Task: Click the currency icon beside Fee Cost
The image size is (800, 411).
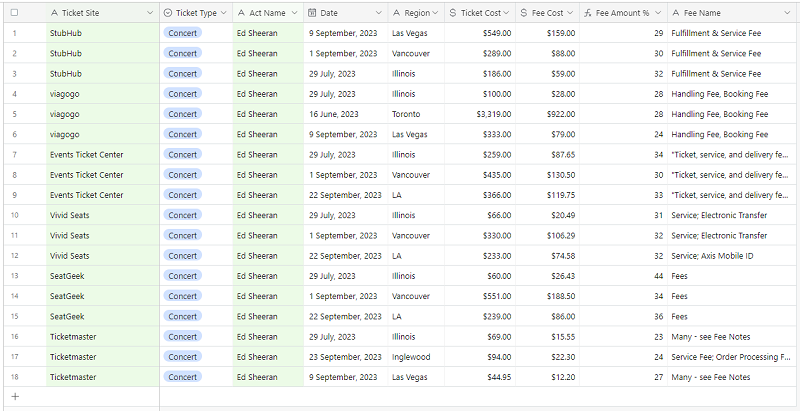Action: click(x=523, y=13)
